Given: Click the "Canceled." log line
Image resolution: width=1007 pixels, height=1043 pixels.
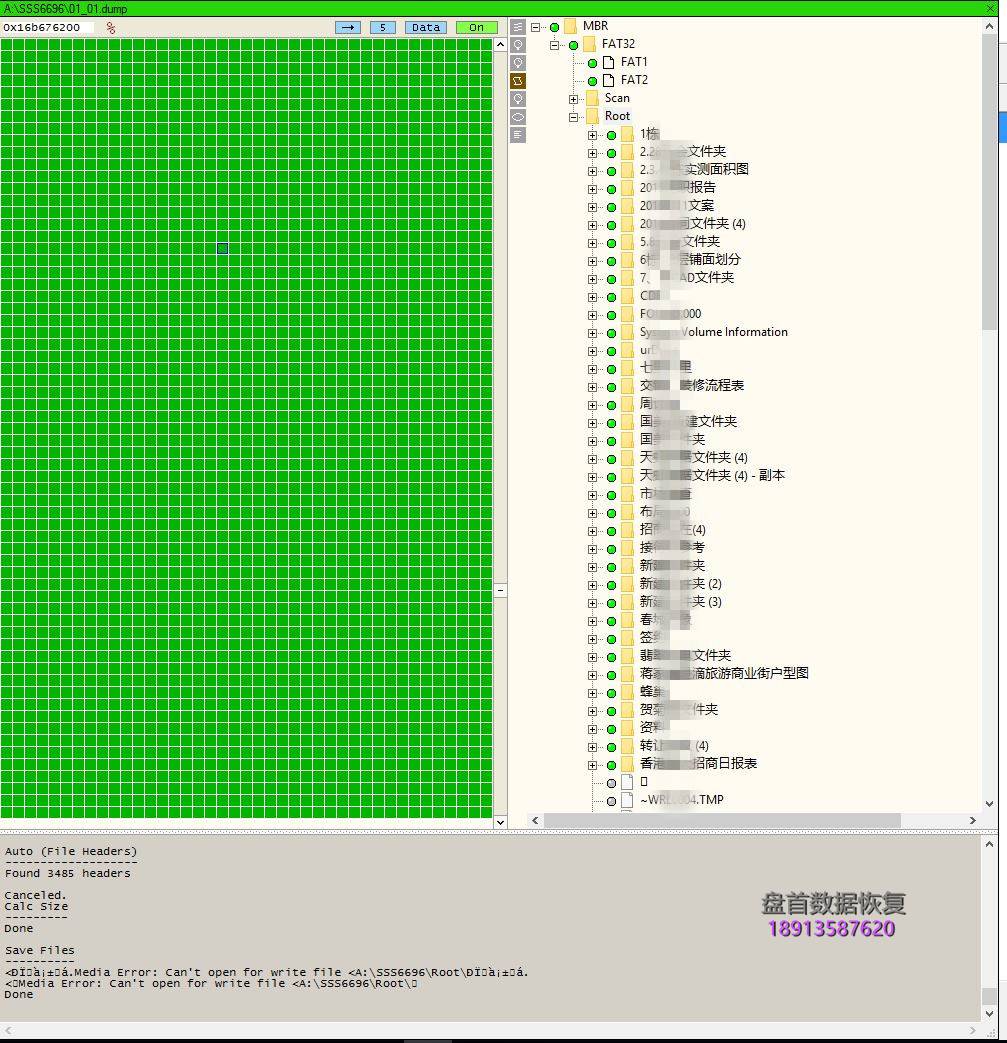Looking at the screenshot, I should pos(35,895).
